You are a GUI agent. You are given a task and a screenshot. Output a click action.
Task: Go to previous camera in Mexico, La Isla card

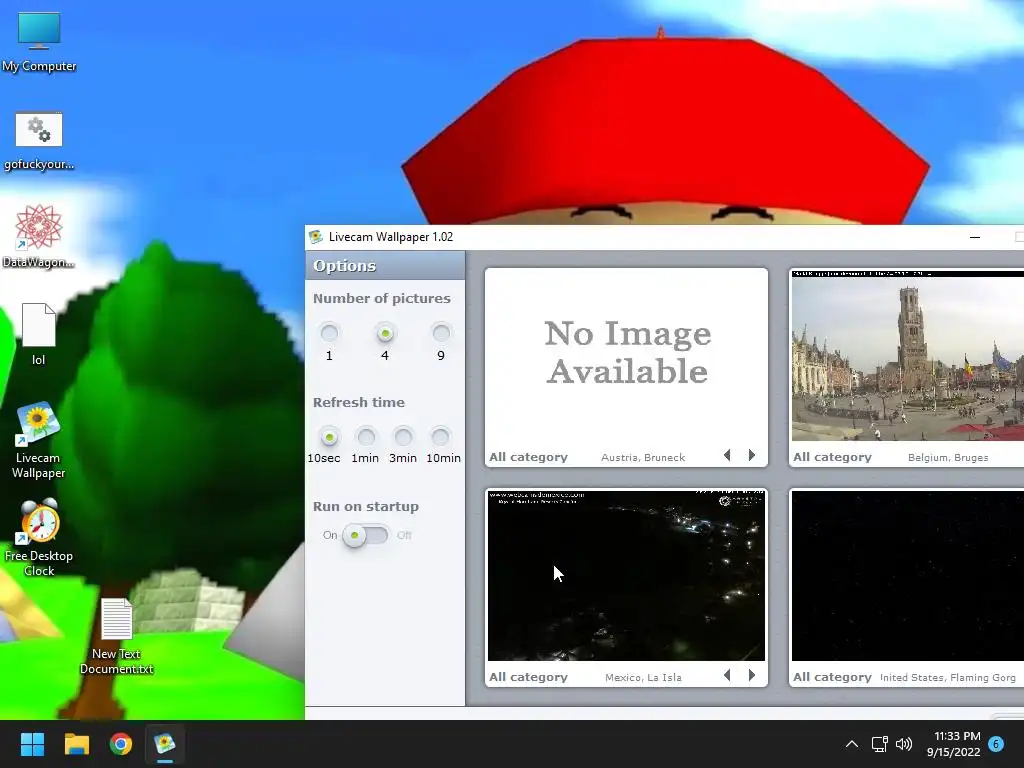[x=727, y=675]
